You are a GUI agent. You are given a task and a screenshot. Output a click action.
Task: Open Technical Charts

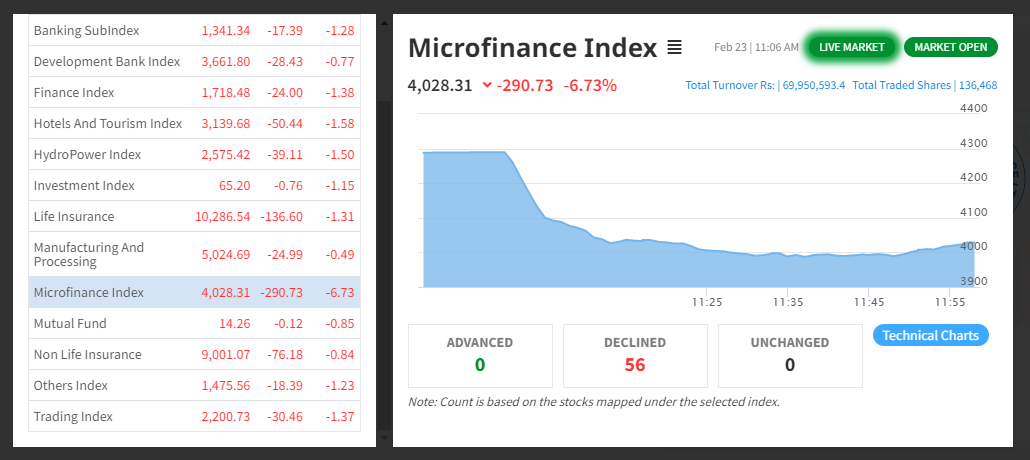click(x=930, y=335)
